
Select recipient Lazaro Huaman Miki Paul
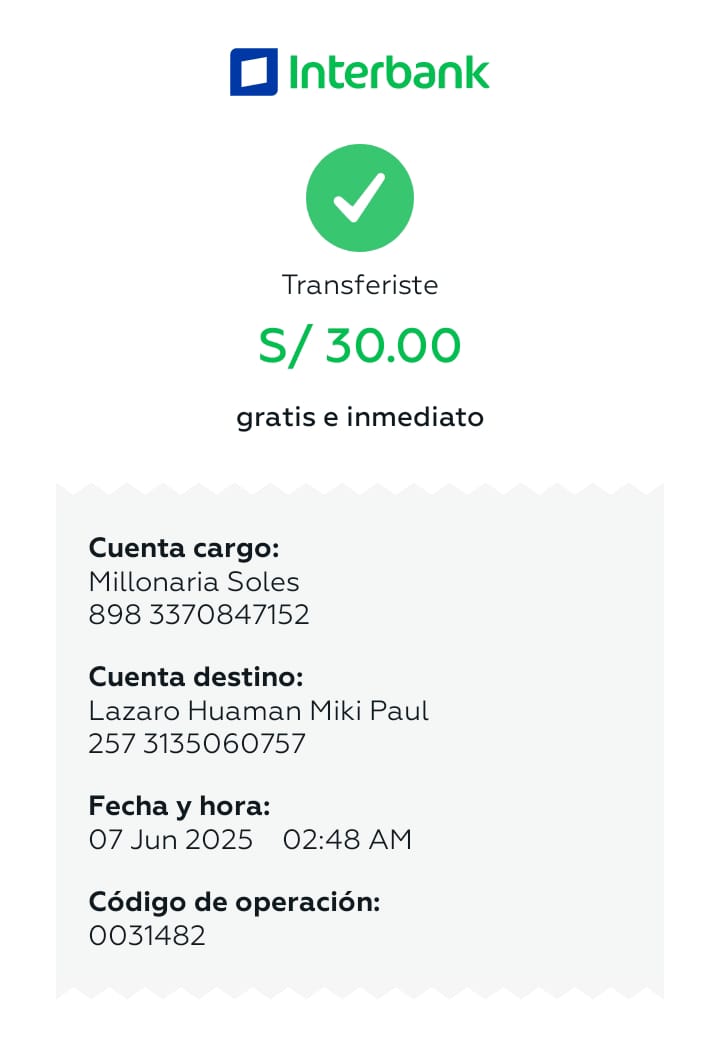point(259,711)
